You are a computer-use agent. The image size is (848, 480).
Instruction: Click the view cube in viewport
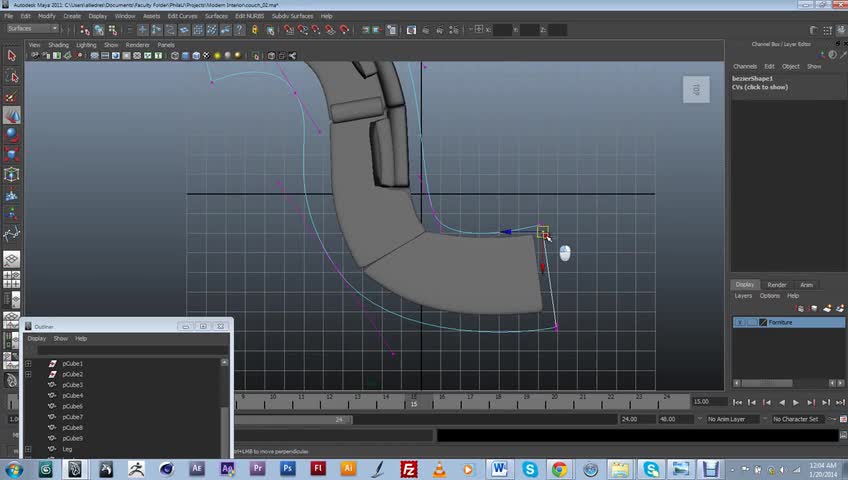pyautogui.click(x=696, y=91)
